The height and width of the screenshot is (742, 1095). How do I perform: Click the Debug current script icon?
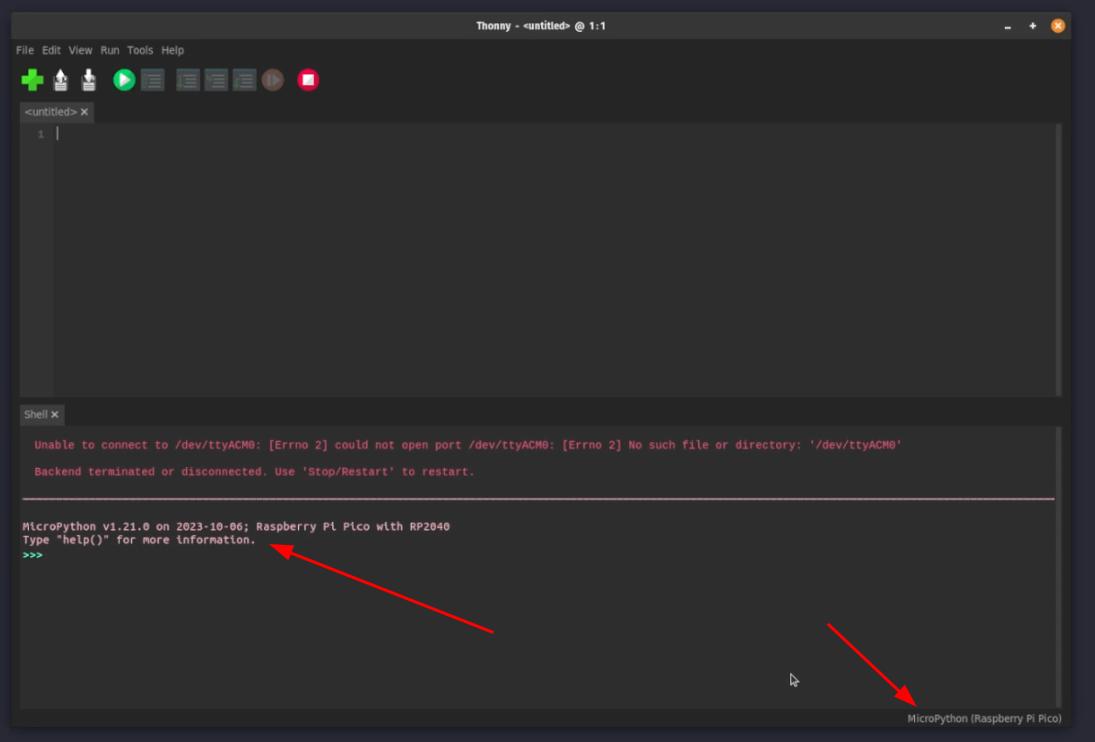[152, 80]
